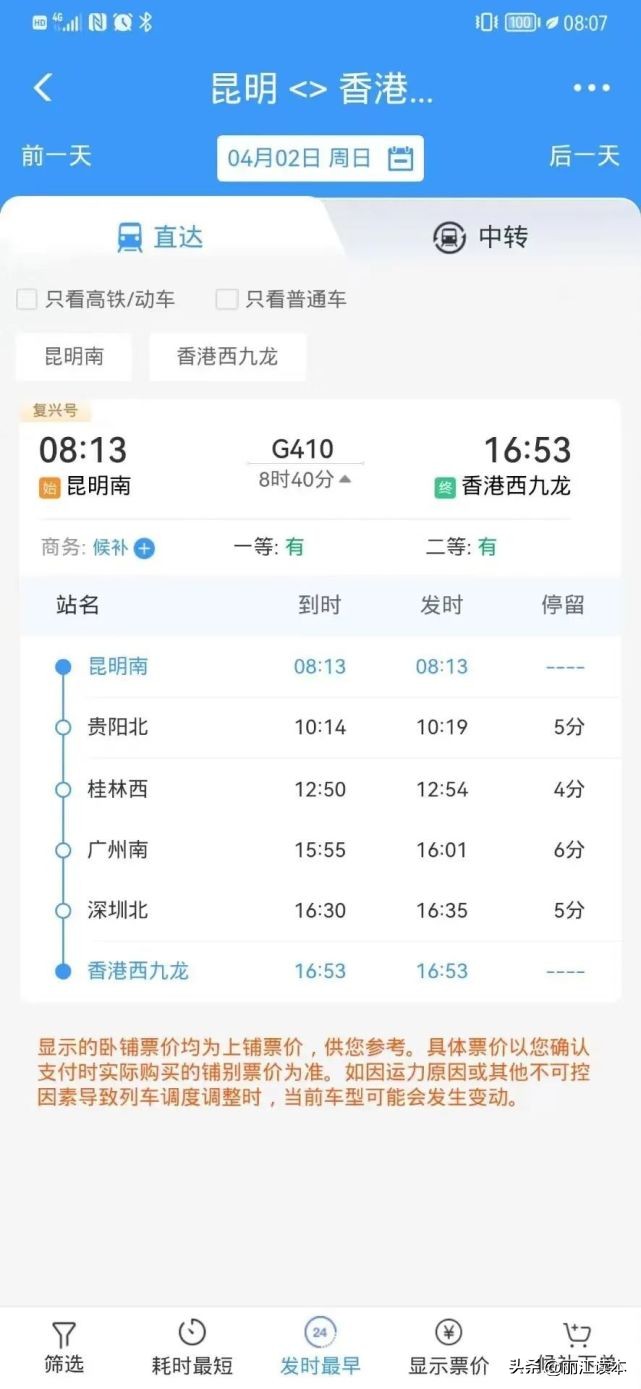The image size is (641, 1389).
Task: Select the 直达 direct trains tab
Action: (x=161, y=237)
